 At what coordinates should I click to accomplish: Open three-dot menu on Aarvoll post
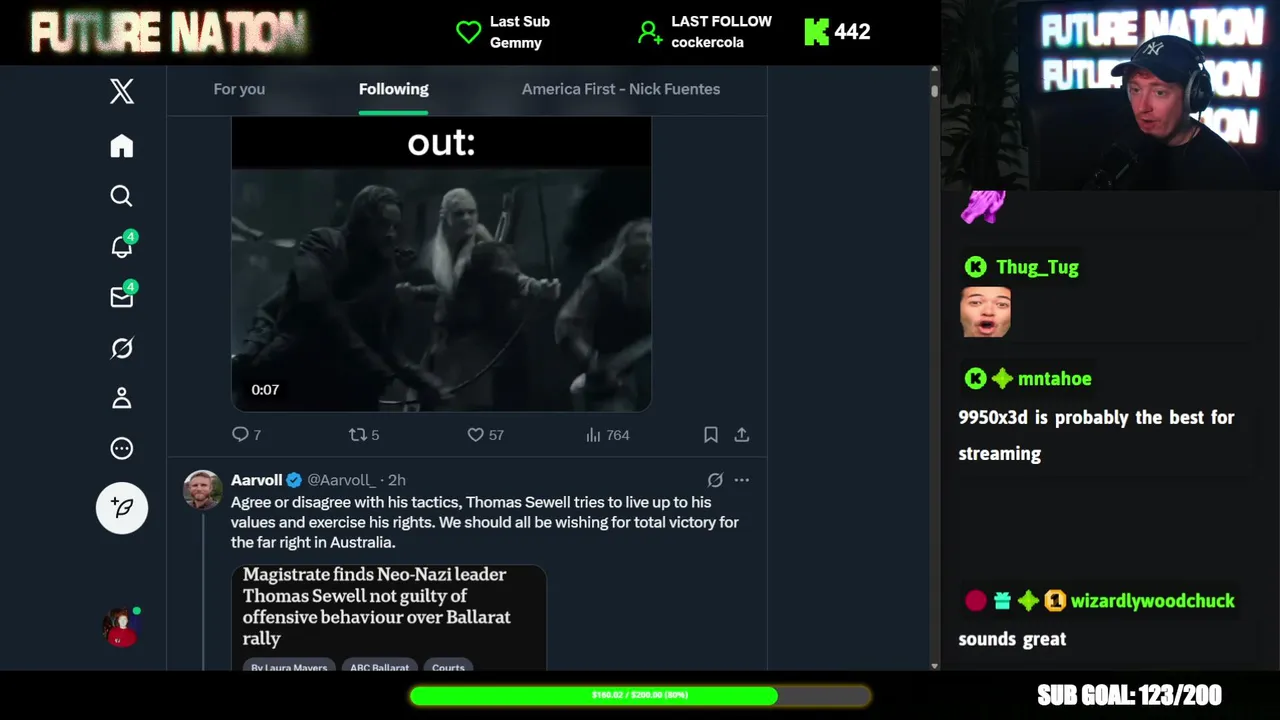(x=742, y=480)
